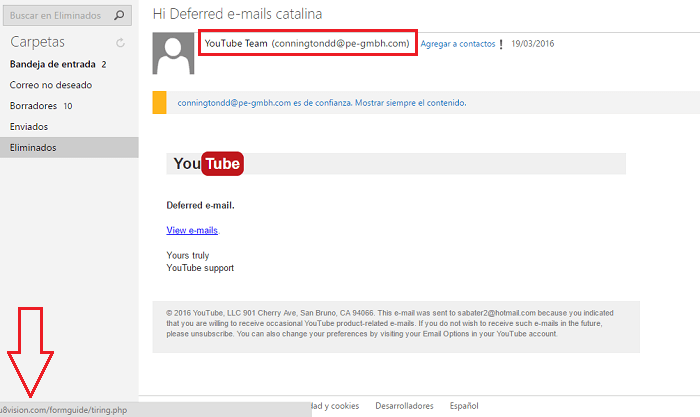
Task: Click the sender avatar picture
Action: click(x=173, y=53)
